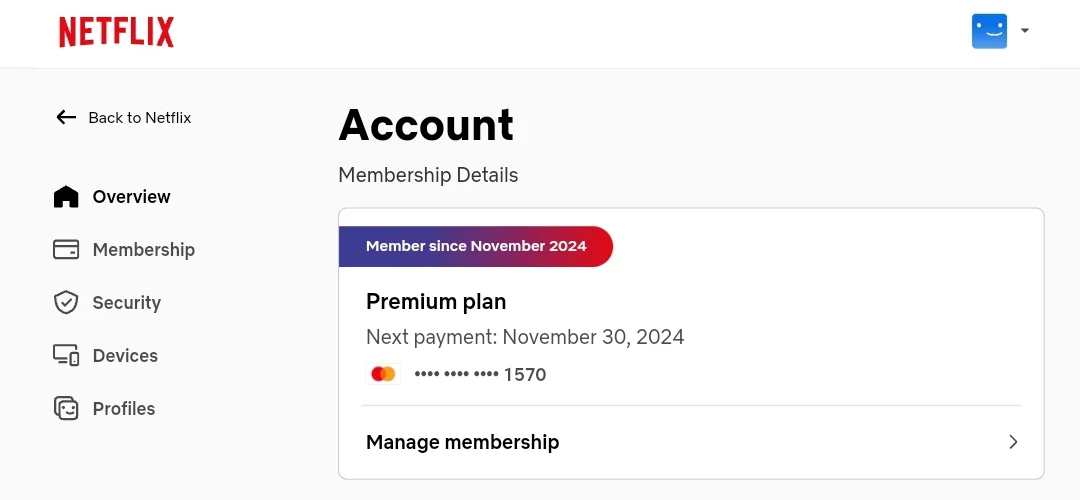
Task: Click the Premium plan heading
Action: [x=436, y=302]
